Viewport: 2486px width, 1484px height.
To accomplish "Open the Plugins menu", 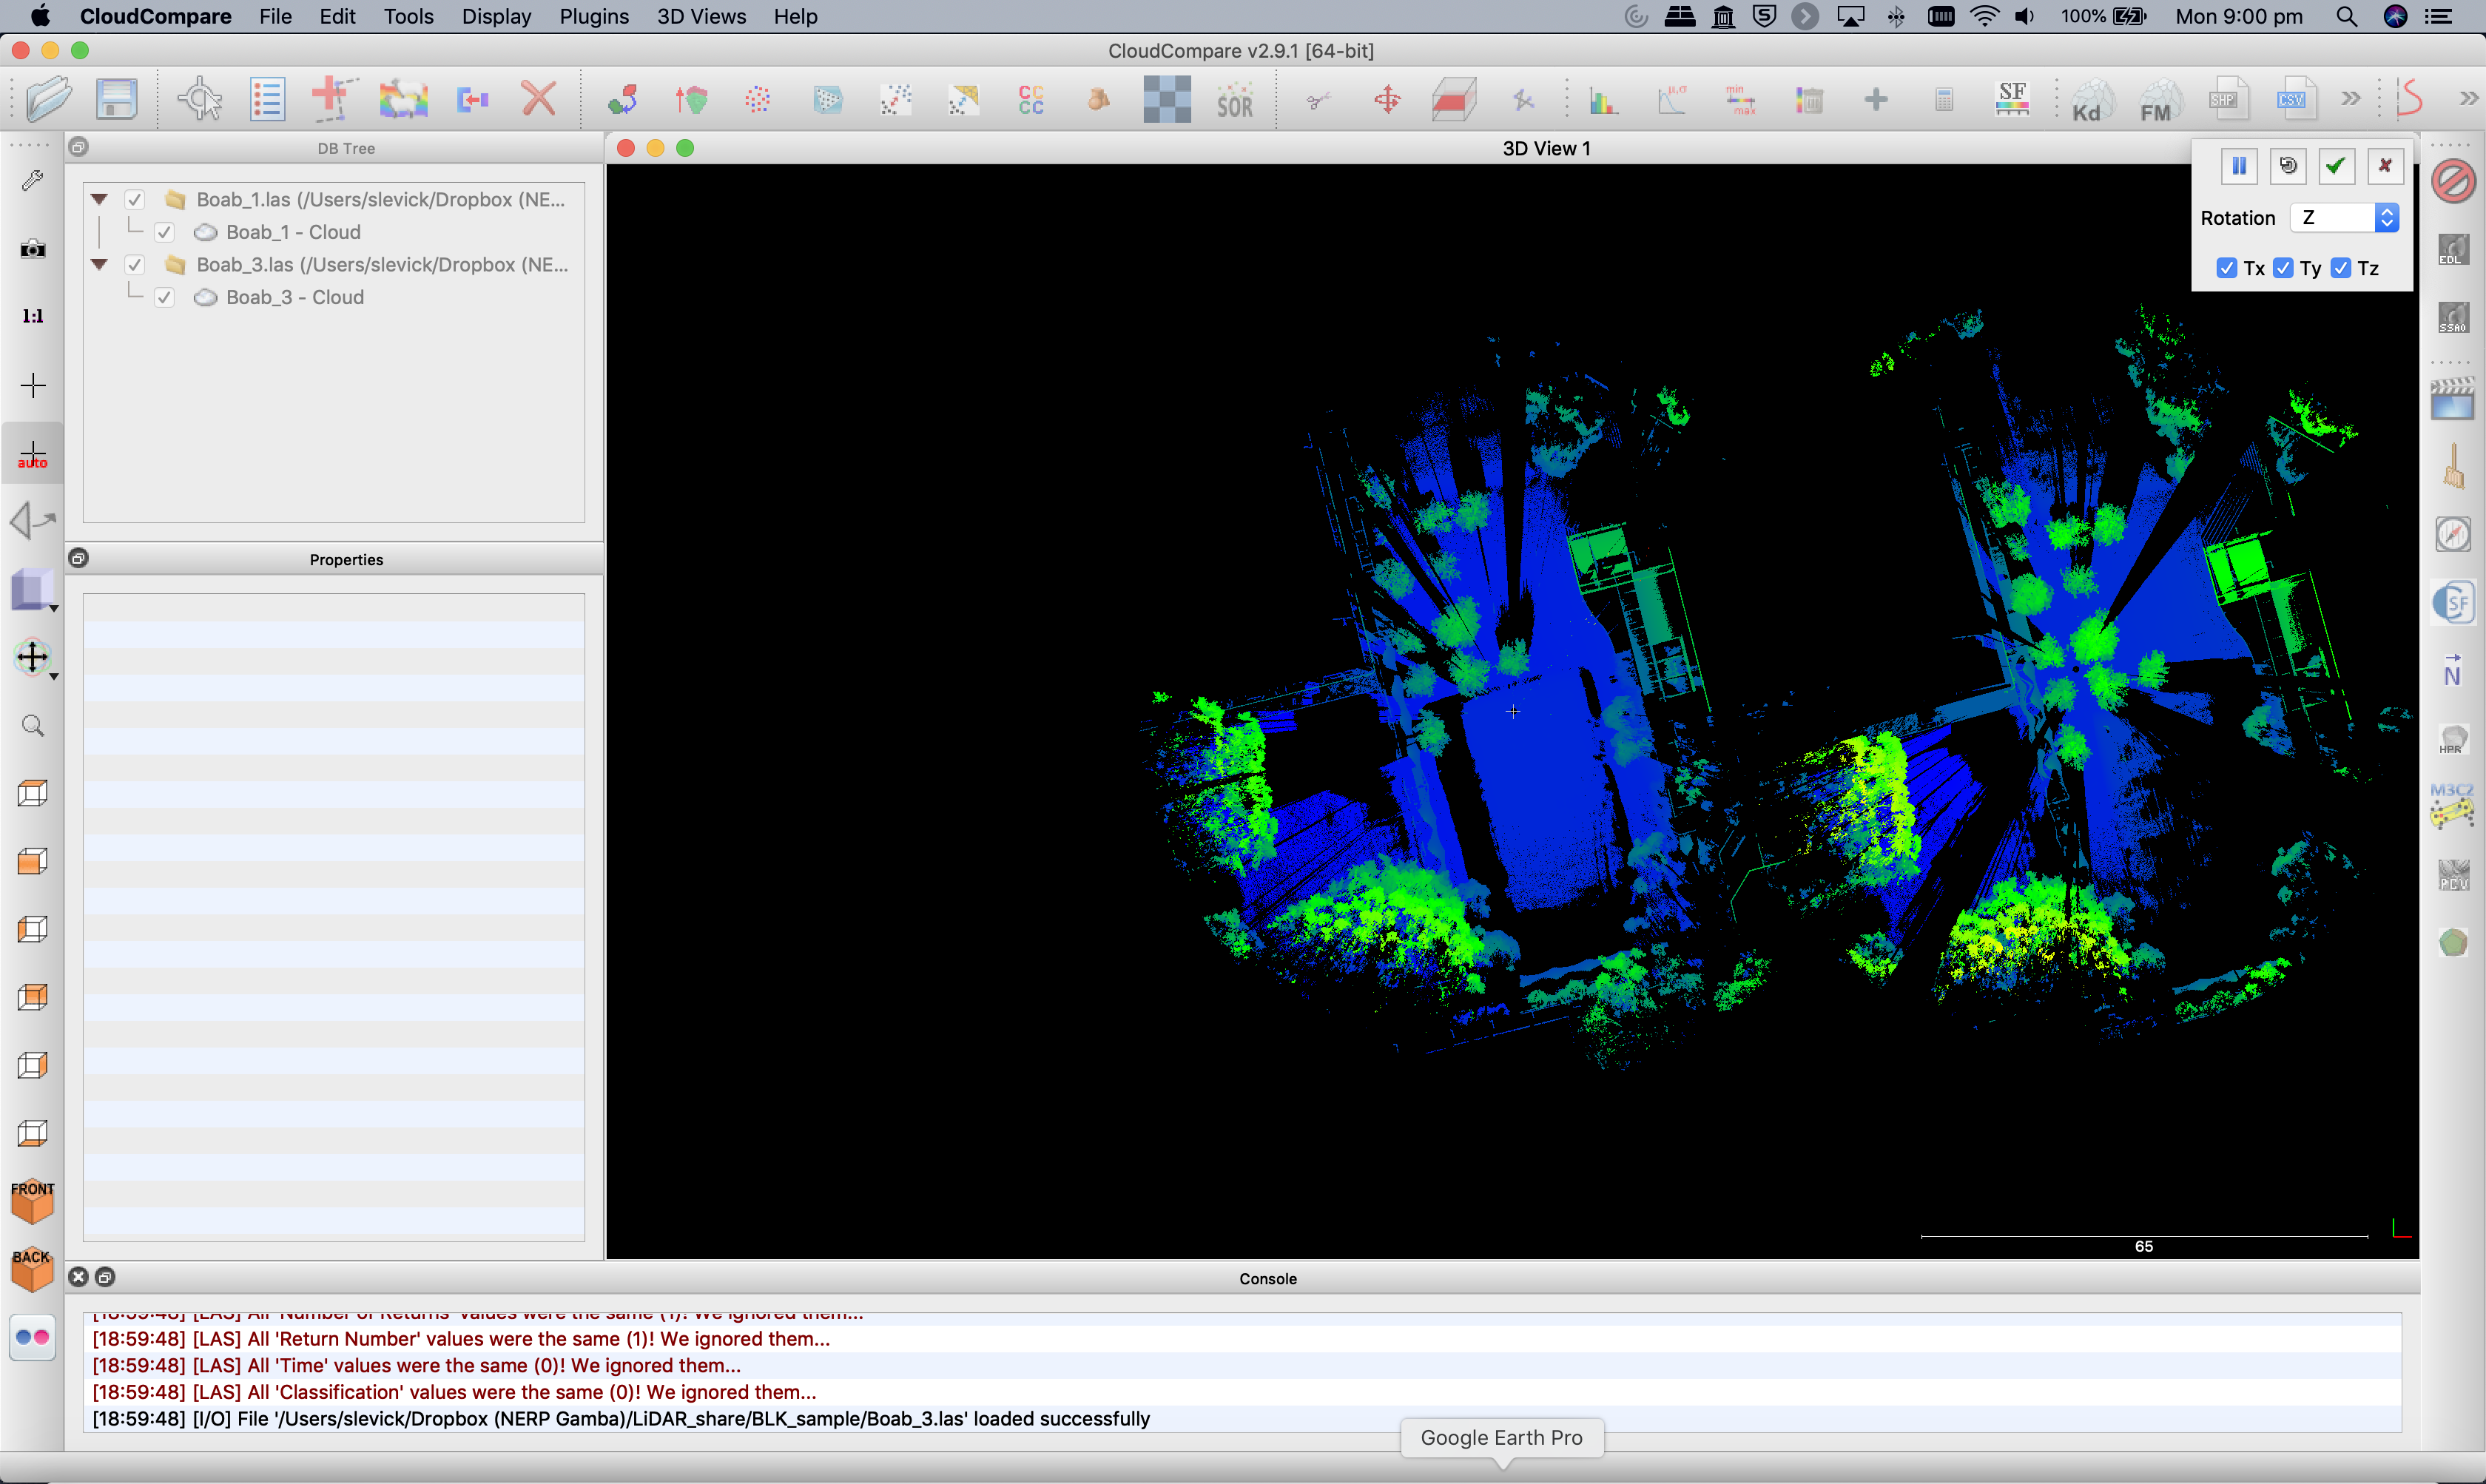I will coord(594,16).
